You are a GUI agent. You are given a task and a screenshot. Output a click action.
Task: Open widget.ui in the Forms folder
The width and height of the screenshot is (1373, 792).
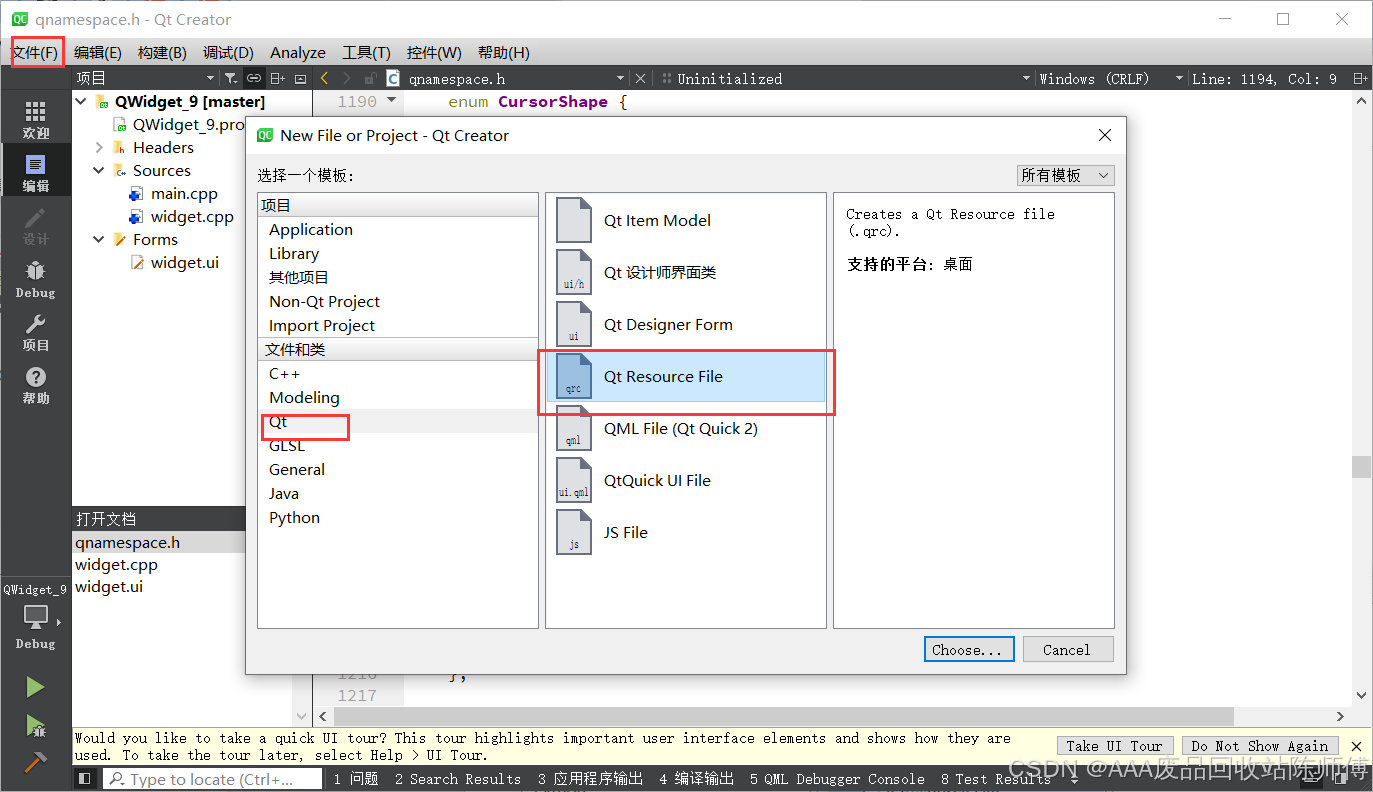184,262
